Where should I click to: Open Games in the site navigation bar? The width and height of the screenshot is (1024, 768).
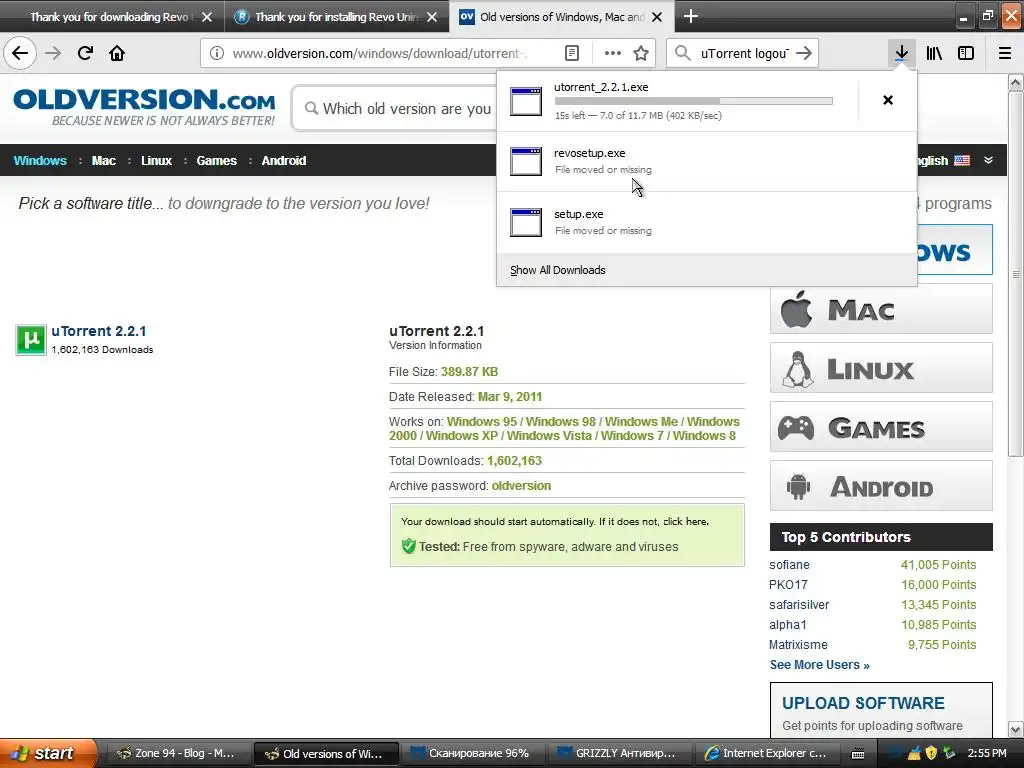pyautogui.click(x=216, y=161)
